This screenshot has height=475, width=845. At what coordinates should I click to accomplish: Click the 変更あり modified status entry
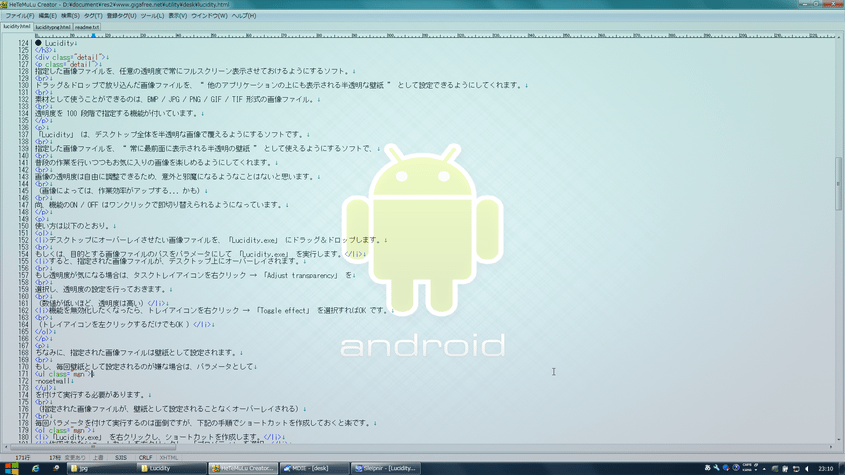(75, 457)
